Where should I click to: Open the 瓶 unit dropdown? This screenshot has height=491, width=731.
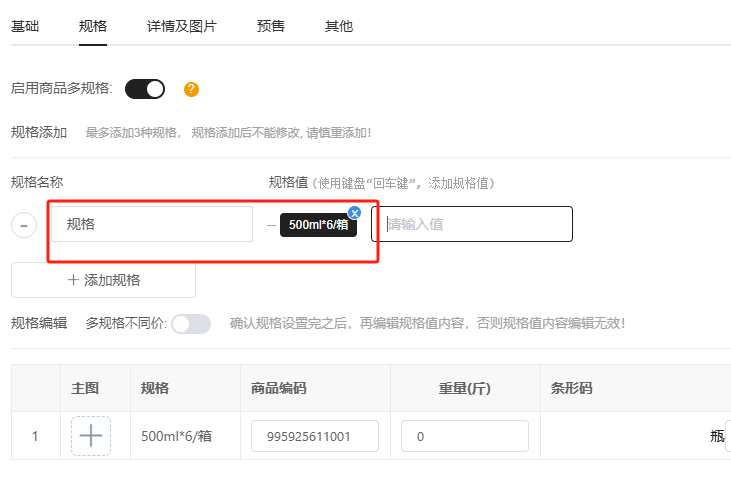click(x=720, y=436)
